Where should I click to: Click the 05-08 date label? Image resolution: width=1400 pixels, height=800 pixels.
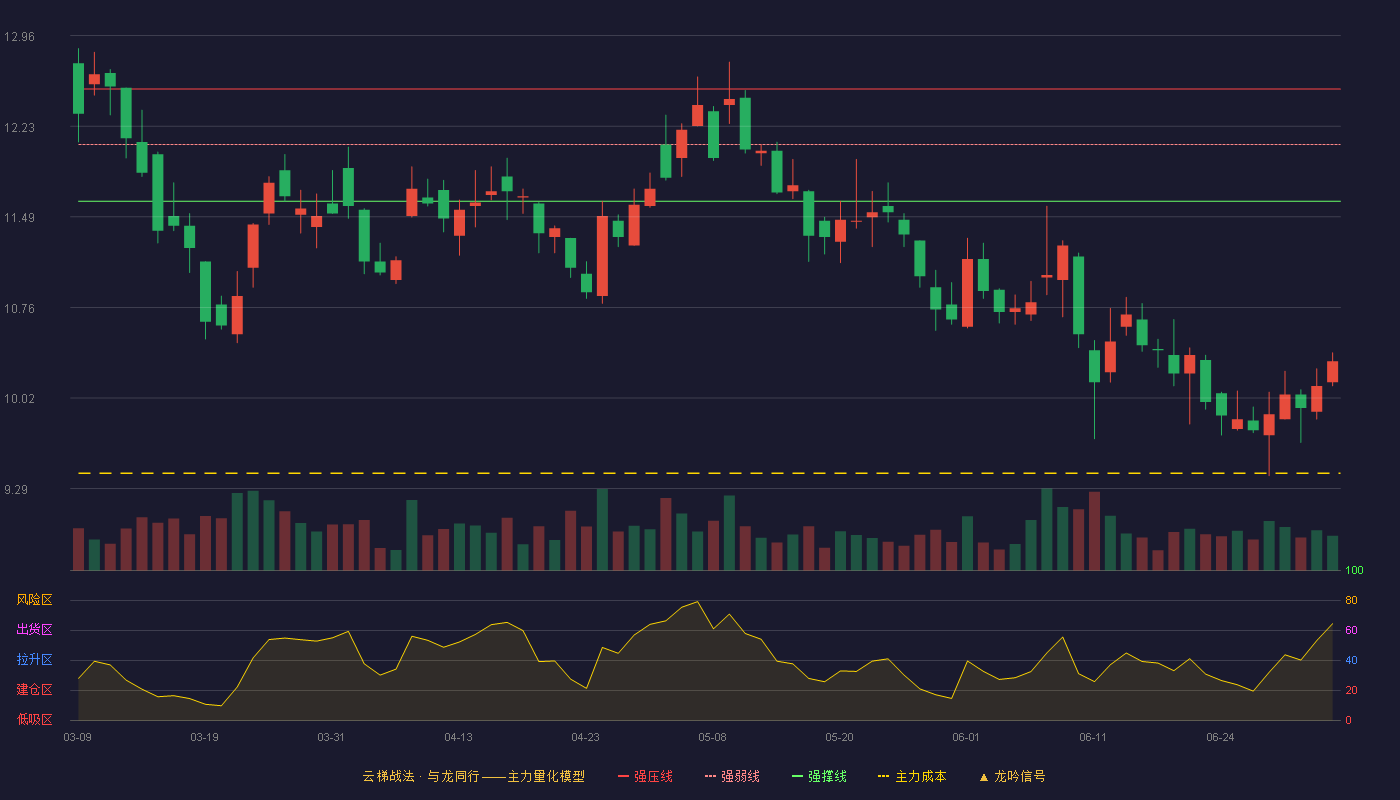click(712, 737)
